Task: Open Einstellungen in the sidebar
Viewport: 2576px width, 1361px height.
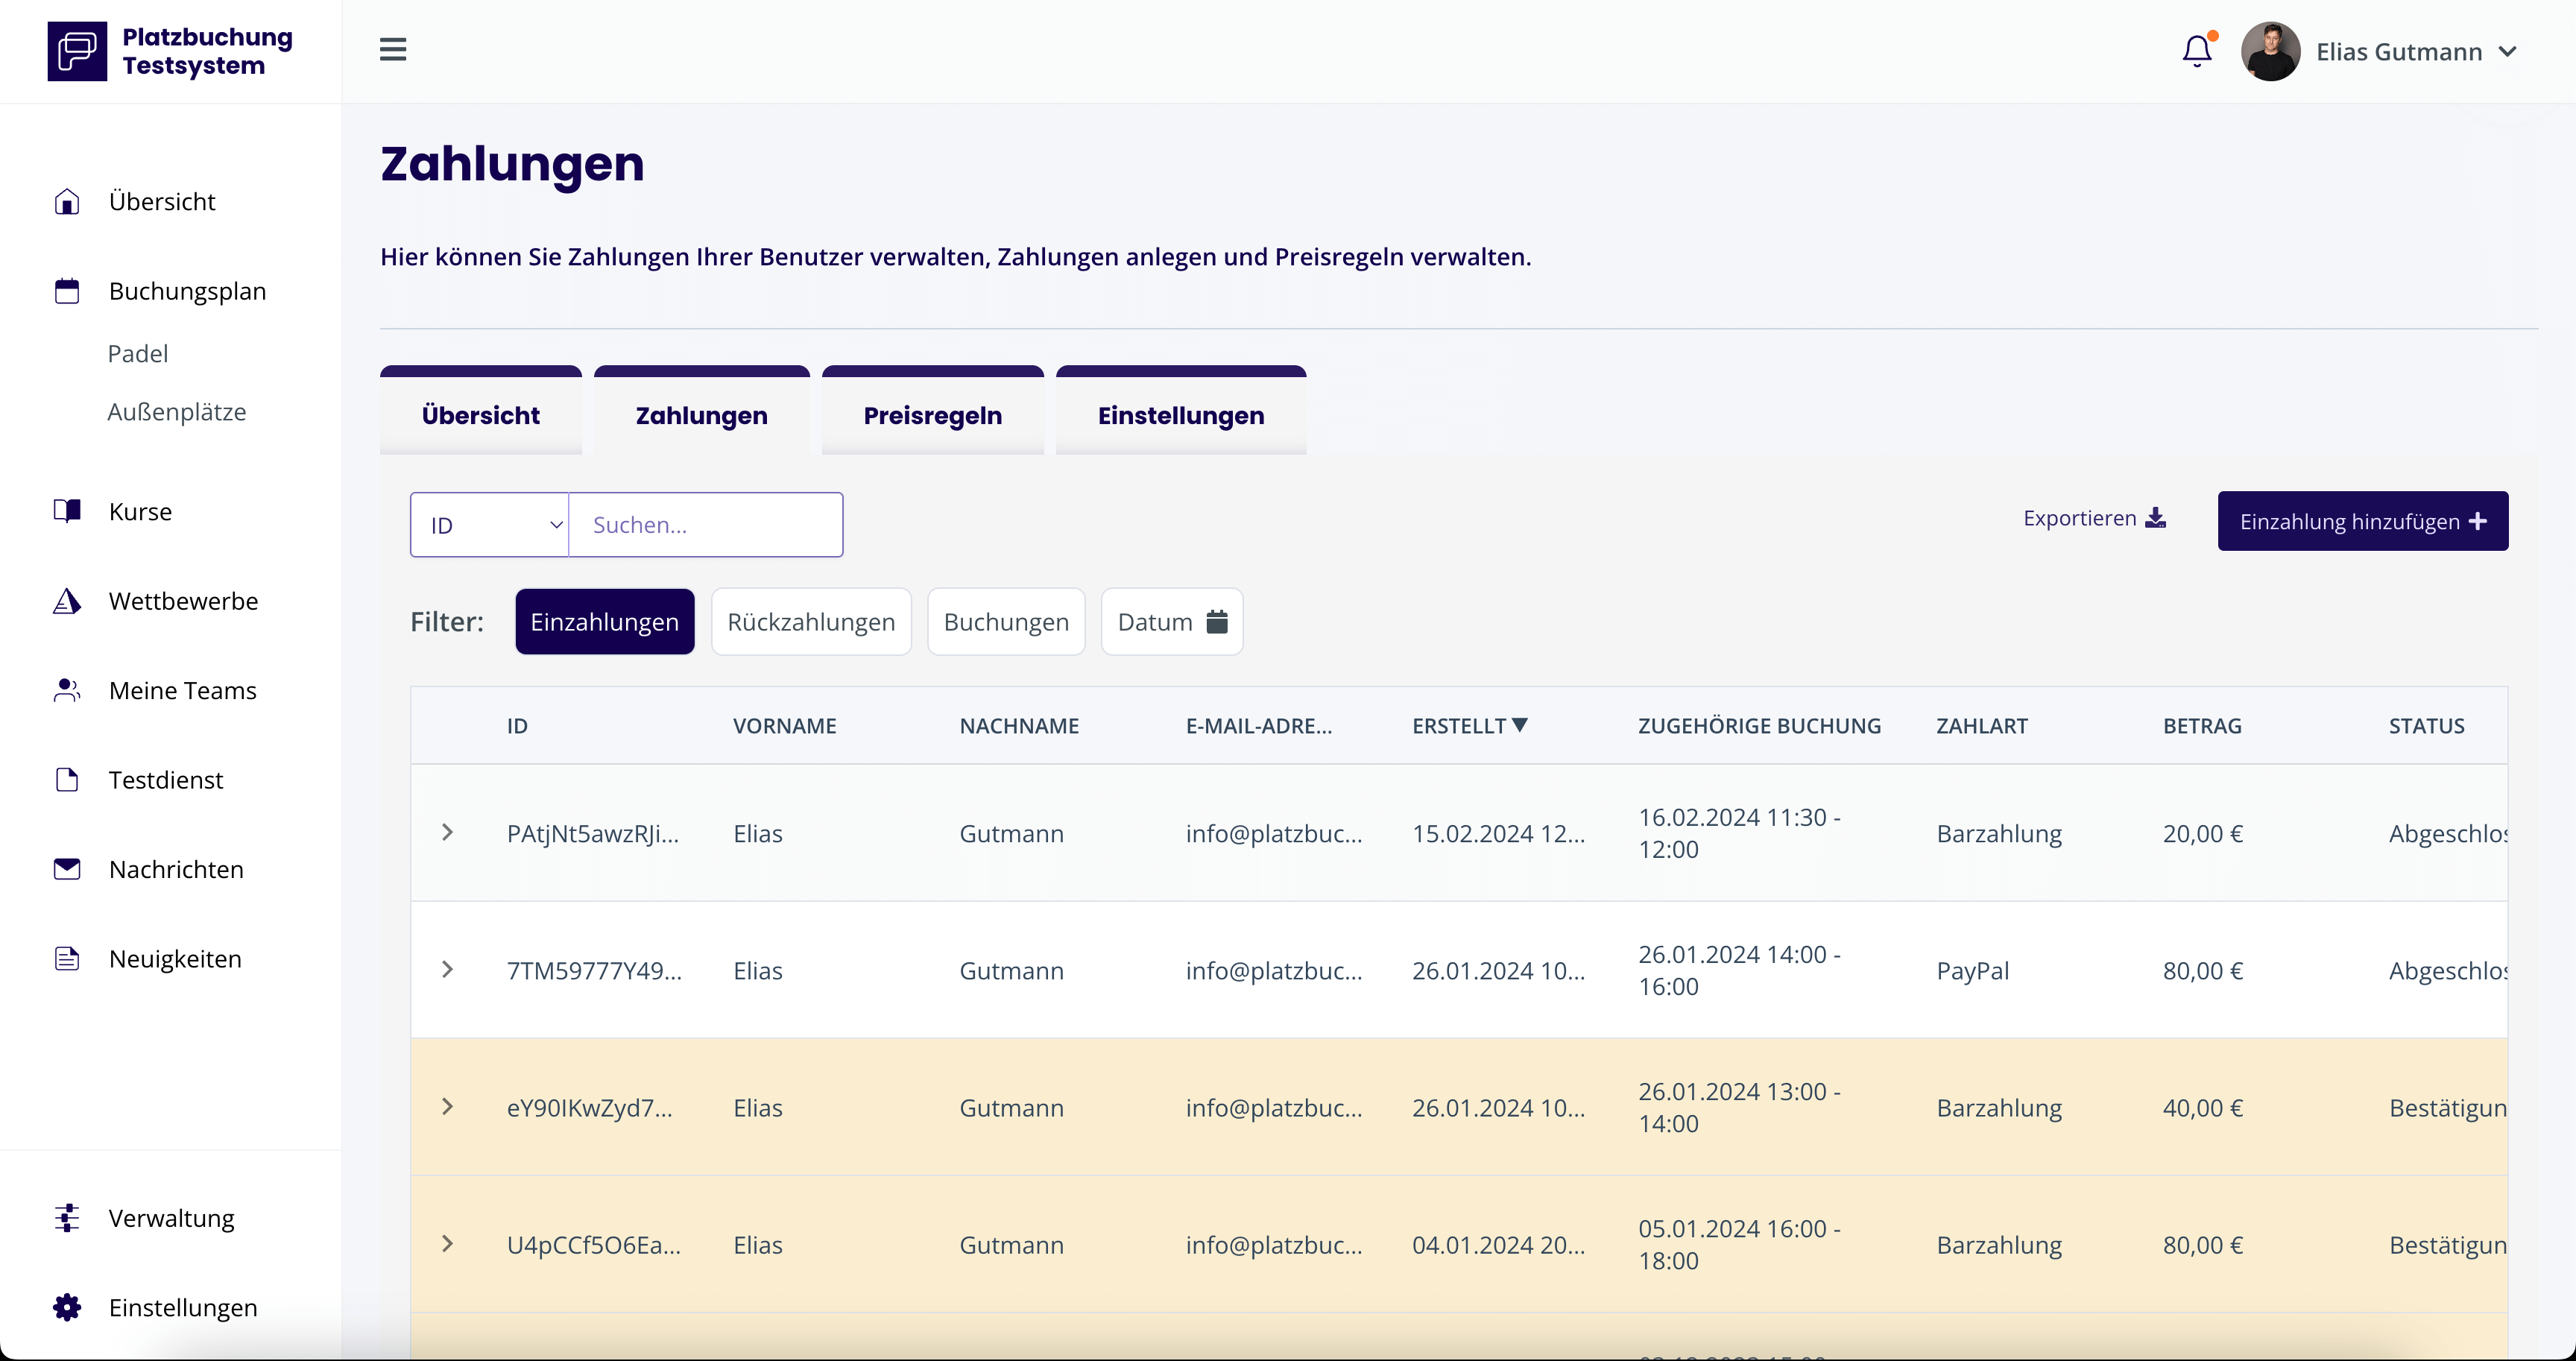Action: point(183,1307)
